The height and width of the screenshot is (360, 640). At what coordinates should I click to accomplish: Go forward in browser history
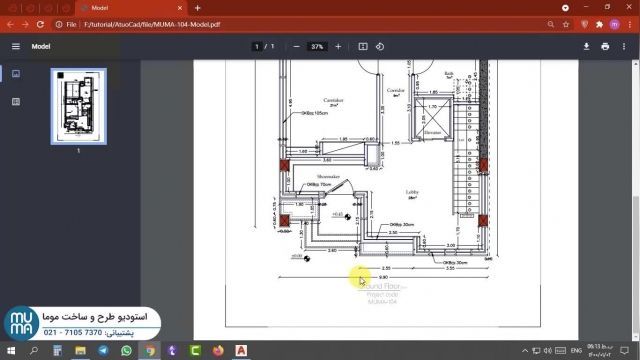(x=25, y=24)
